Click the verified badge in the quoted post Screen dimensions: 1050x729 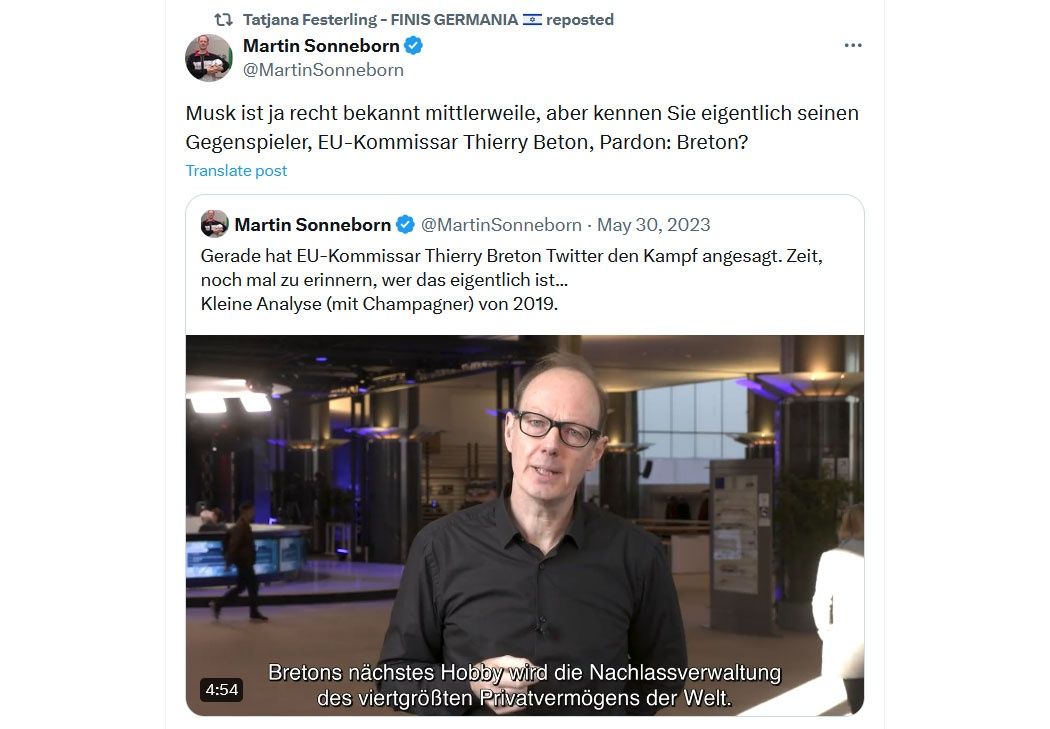405,224
